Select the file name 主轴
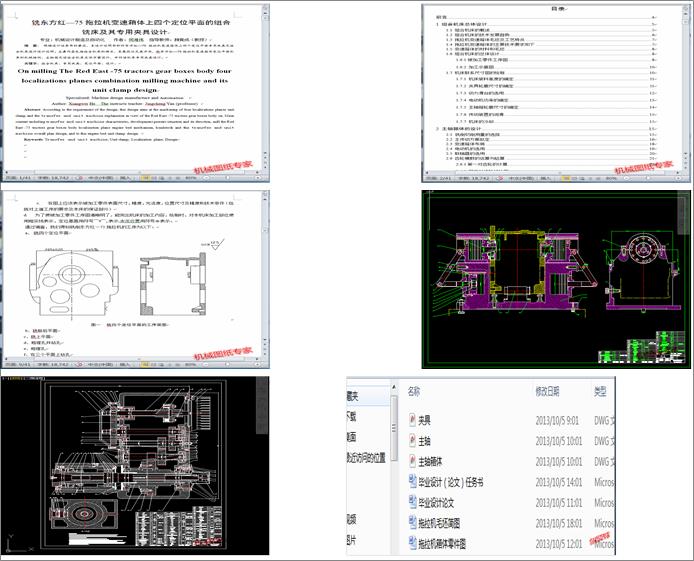 click(x=424, y=441)
